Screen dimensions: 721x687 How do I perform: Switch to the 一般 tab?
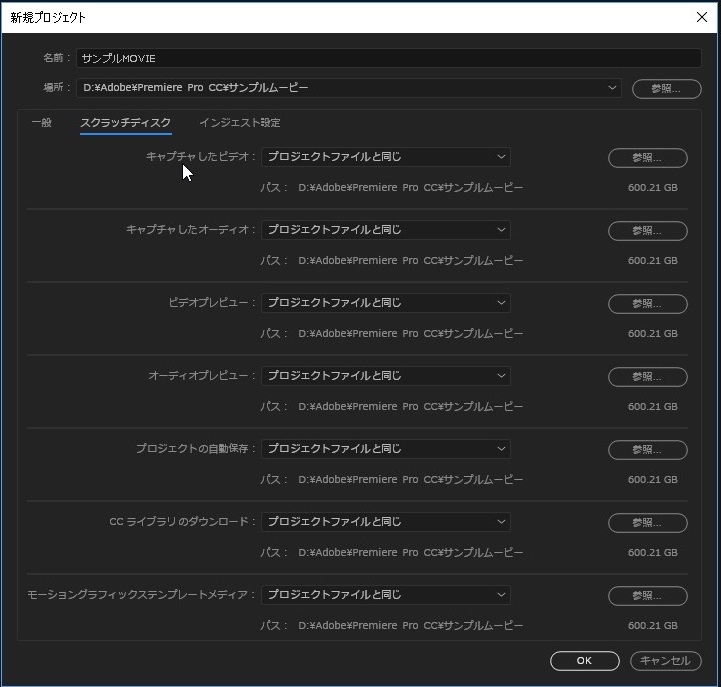(41, 123)
